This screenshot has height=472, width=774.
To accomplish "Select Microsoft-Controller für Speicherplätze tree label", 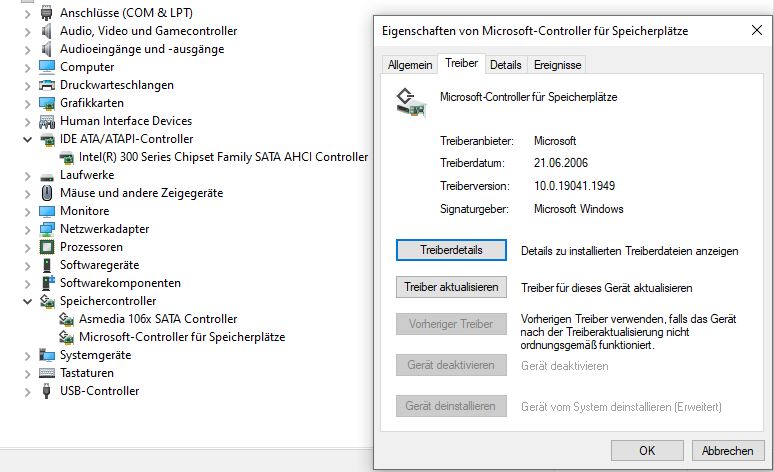I will point(182,337).
